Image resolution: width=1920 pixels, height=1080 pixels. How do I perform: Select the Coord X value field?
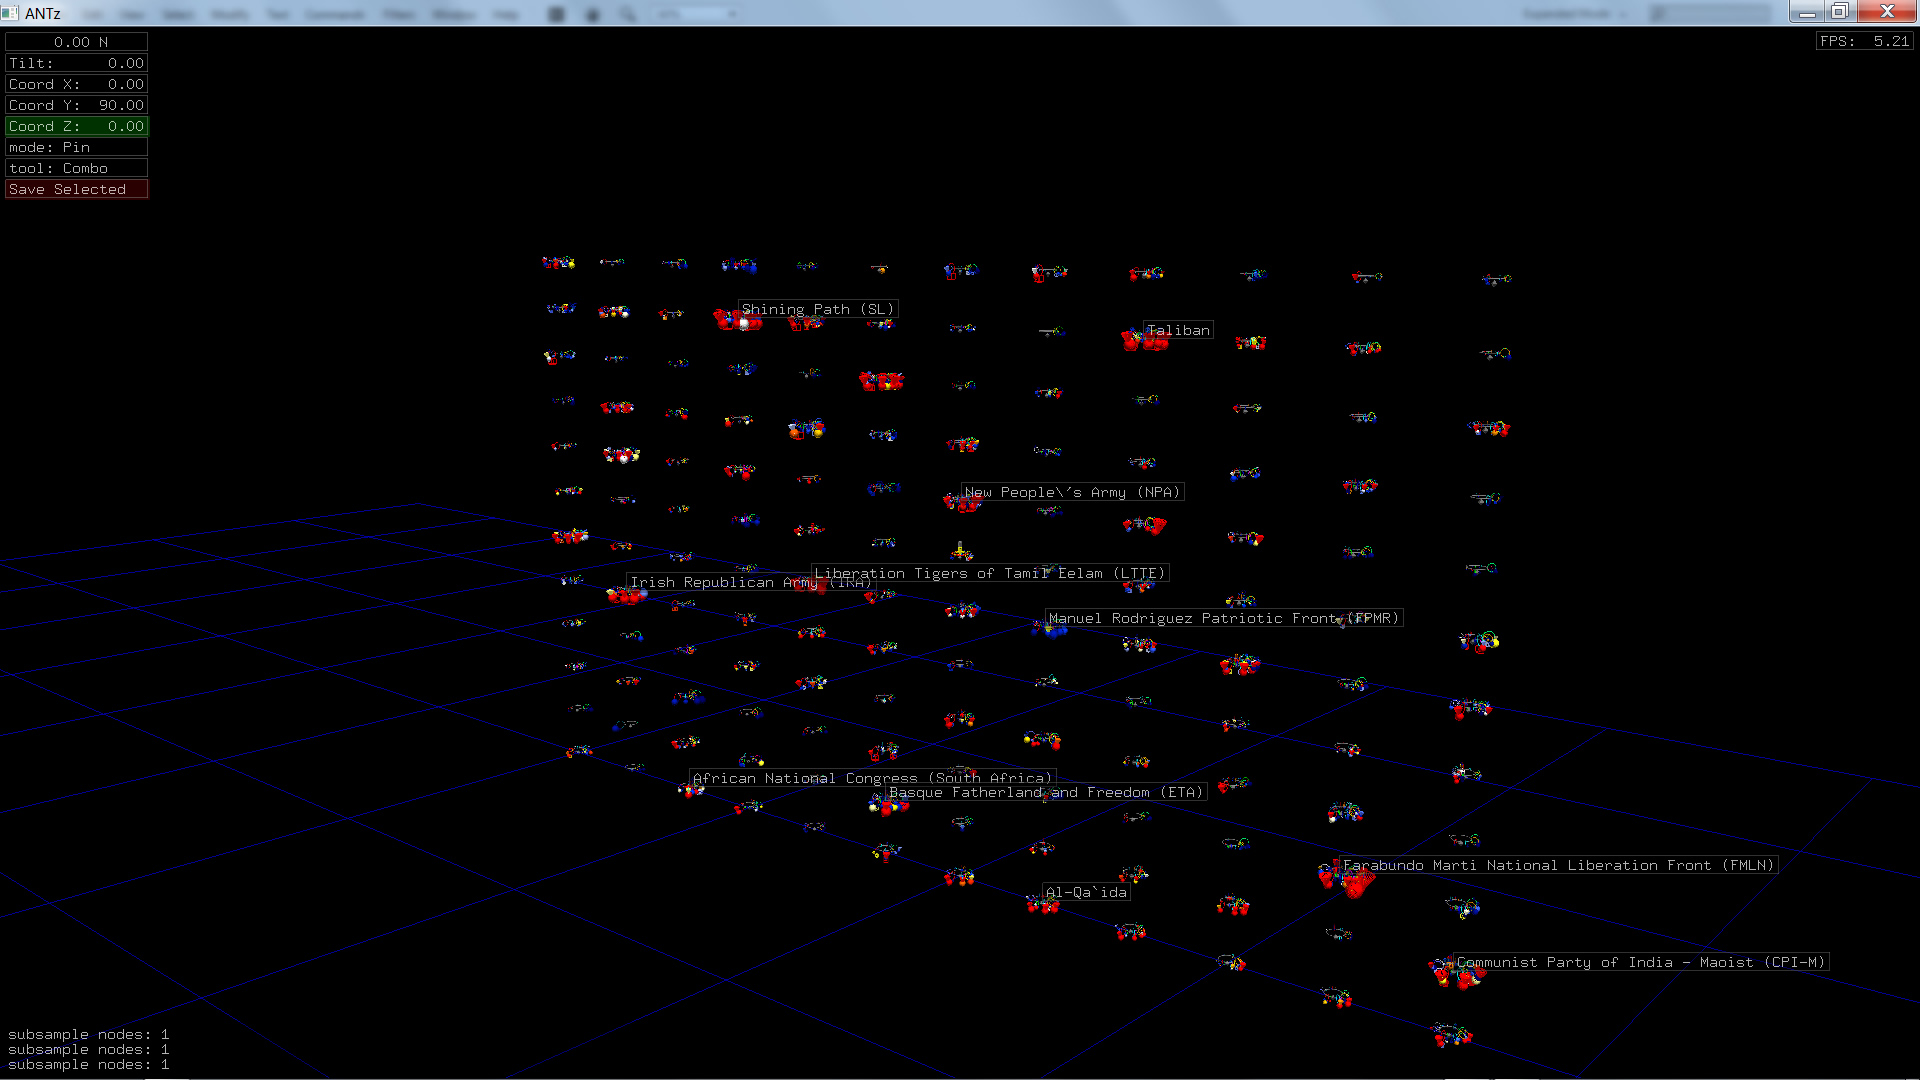[76, 84]
